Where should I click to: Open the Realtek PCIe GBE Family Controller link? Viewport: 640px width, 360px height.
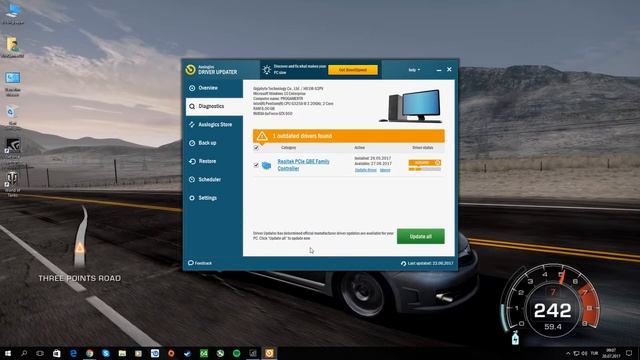pos(303,165)
